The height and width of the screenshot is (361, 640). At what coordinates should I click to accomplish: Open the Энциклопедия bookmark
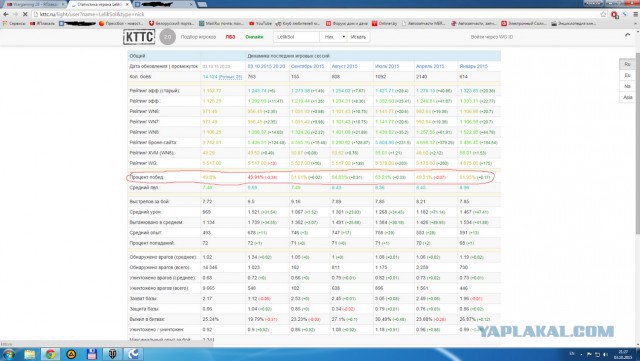tap(573, 24)
